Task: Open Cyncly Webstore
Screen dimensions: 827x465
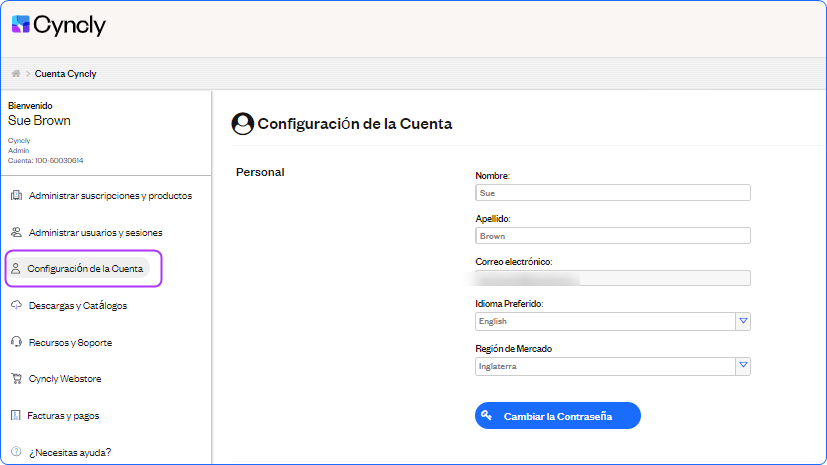Action: tap(65, 379)
